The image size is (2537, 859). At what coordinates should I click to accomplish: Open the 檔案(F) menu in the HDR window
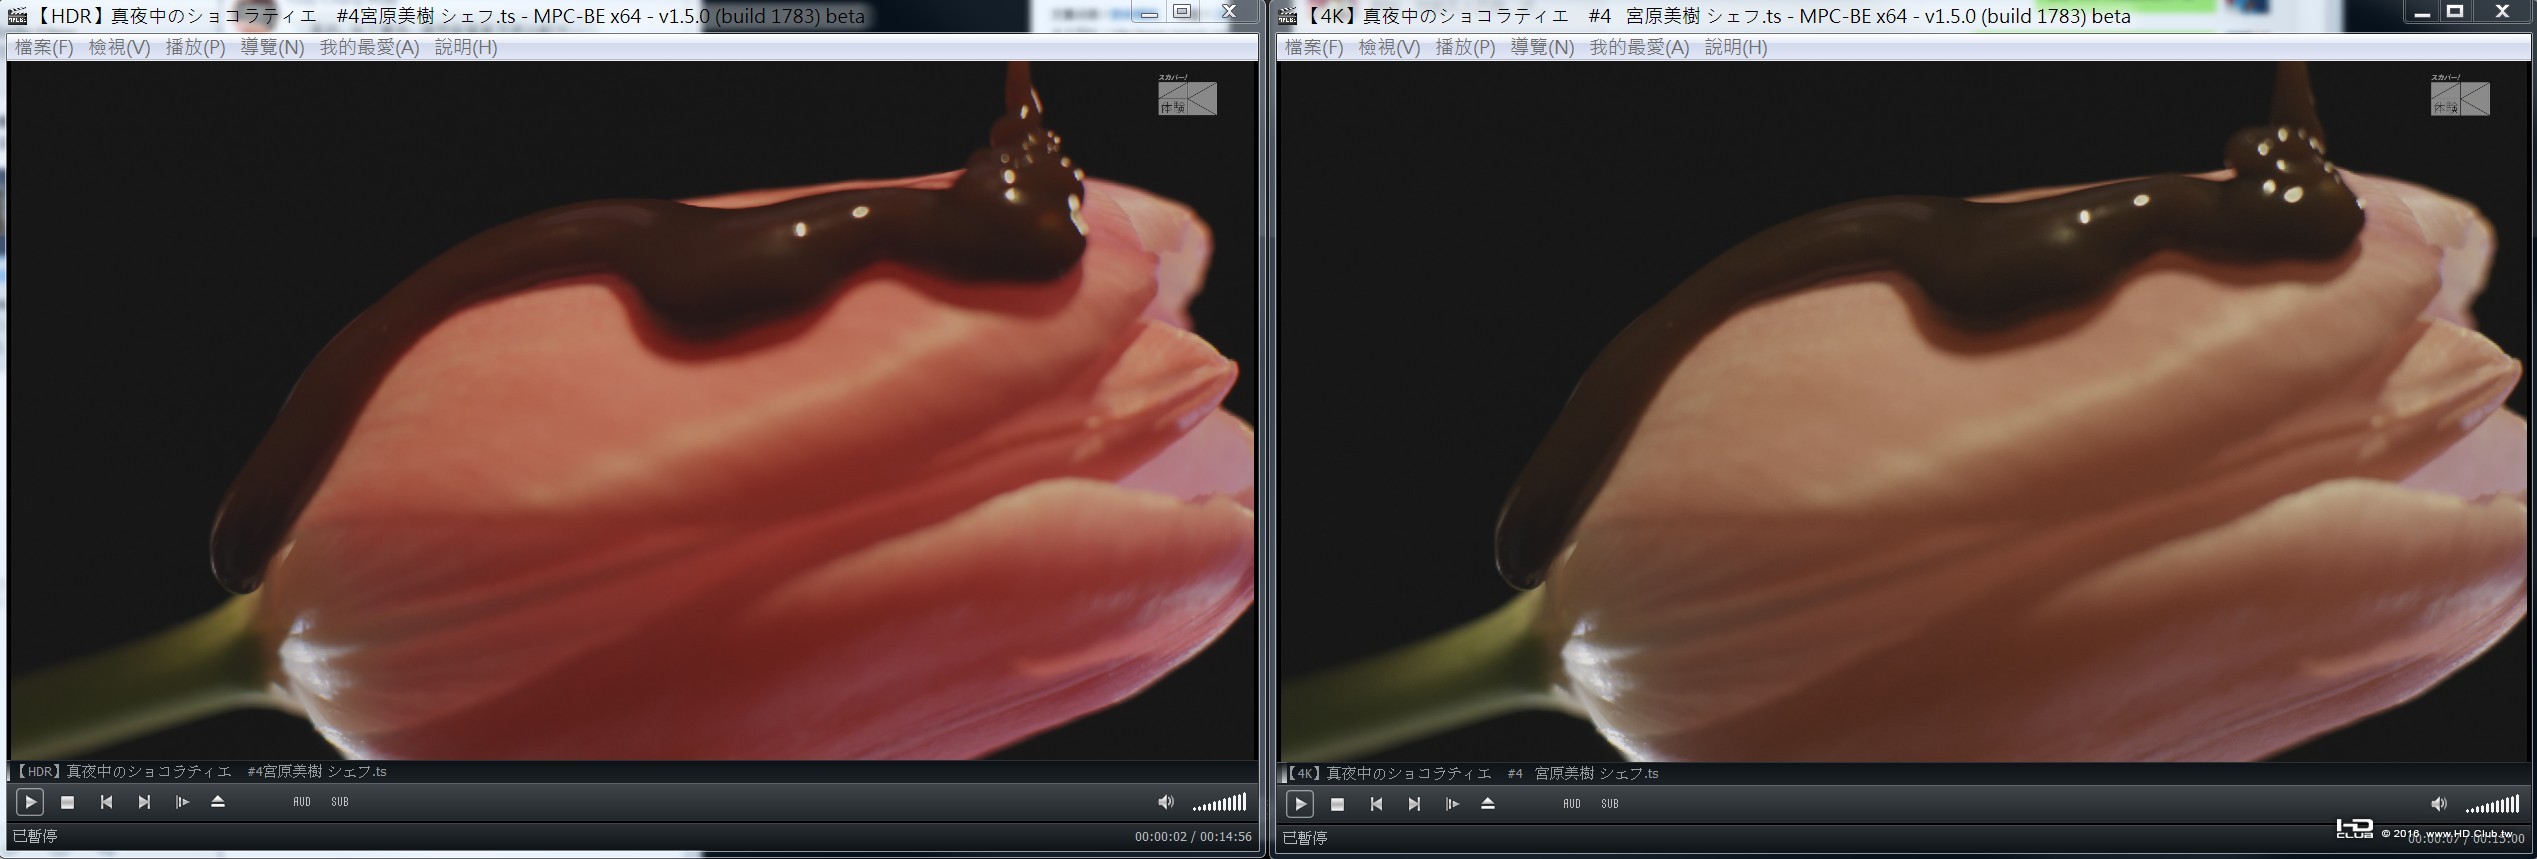coord(44,47)
